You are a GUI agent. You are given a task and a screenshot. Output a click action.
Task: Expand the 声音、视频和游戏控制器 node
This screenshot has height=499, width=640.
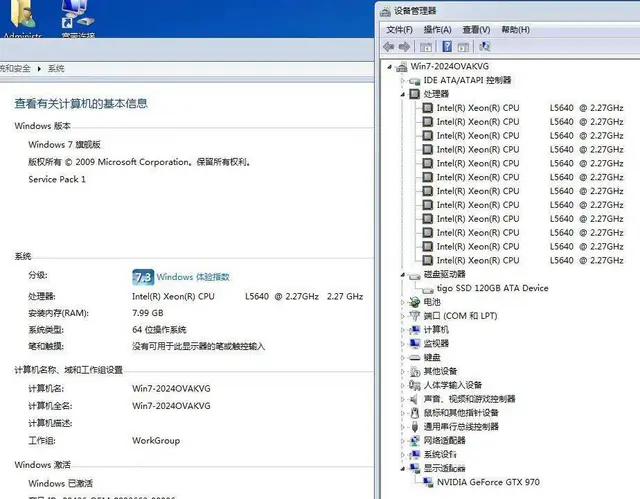(x=403, y=399)
